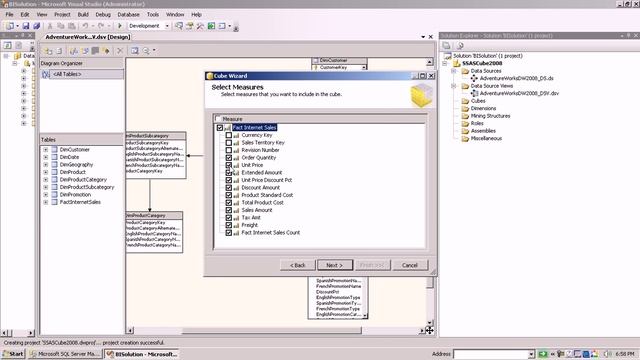Open the Properties Window toolbar icon
This screenshot has height=360, width=640.
(x=189, y=26)
